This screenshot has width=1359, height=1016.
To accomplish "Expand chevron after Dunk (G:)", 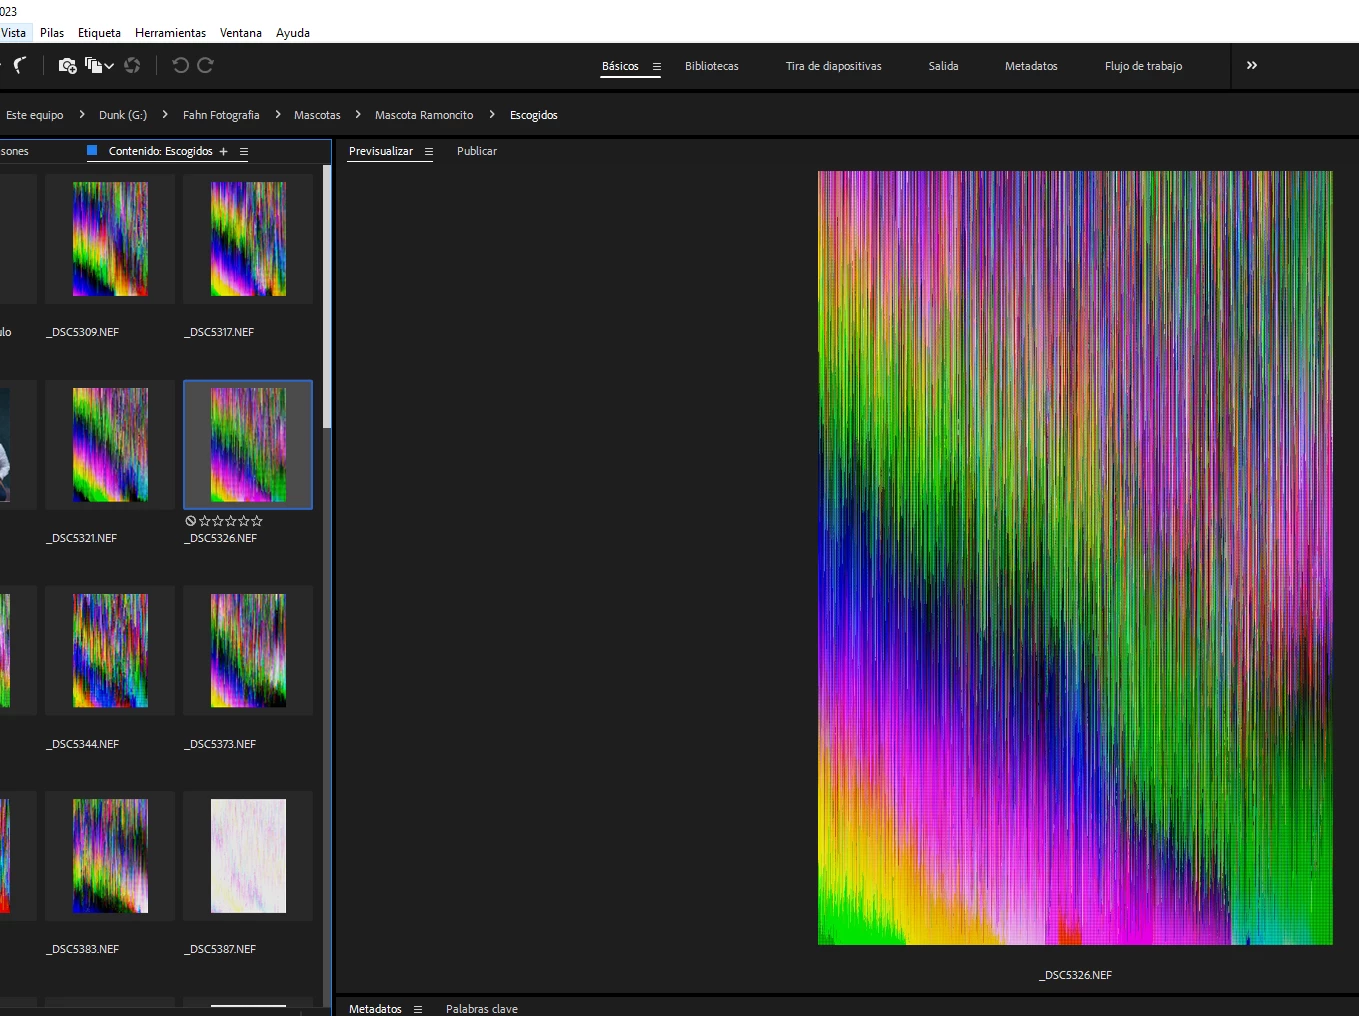I will pos(165,114).
